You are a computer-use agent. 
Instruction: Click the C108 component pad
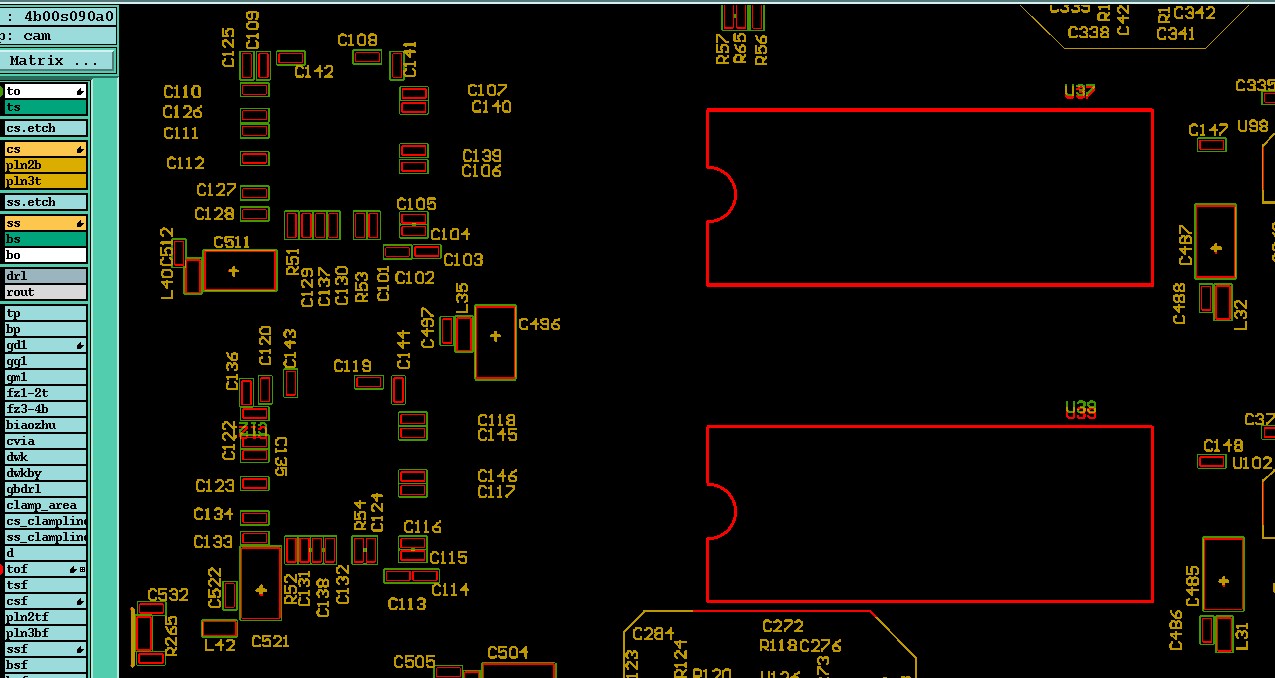pyautogui.click(x=367, y=57)
